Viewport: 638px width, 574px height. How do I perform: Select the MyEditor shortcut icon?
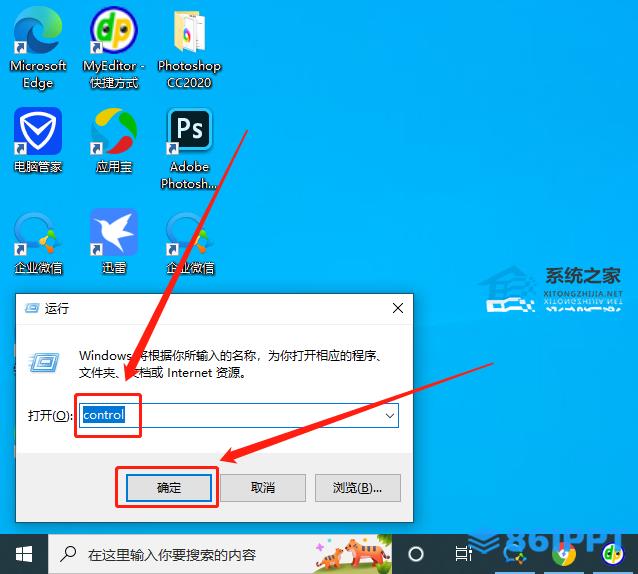113,34
